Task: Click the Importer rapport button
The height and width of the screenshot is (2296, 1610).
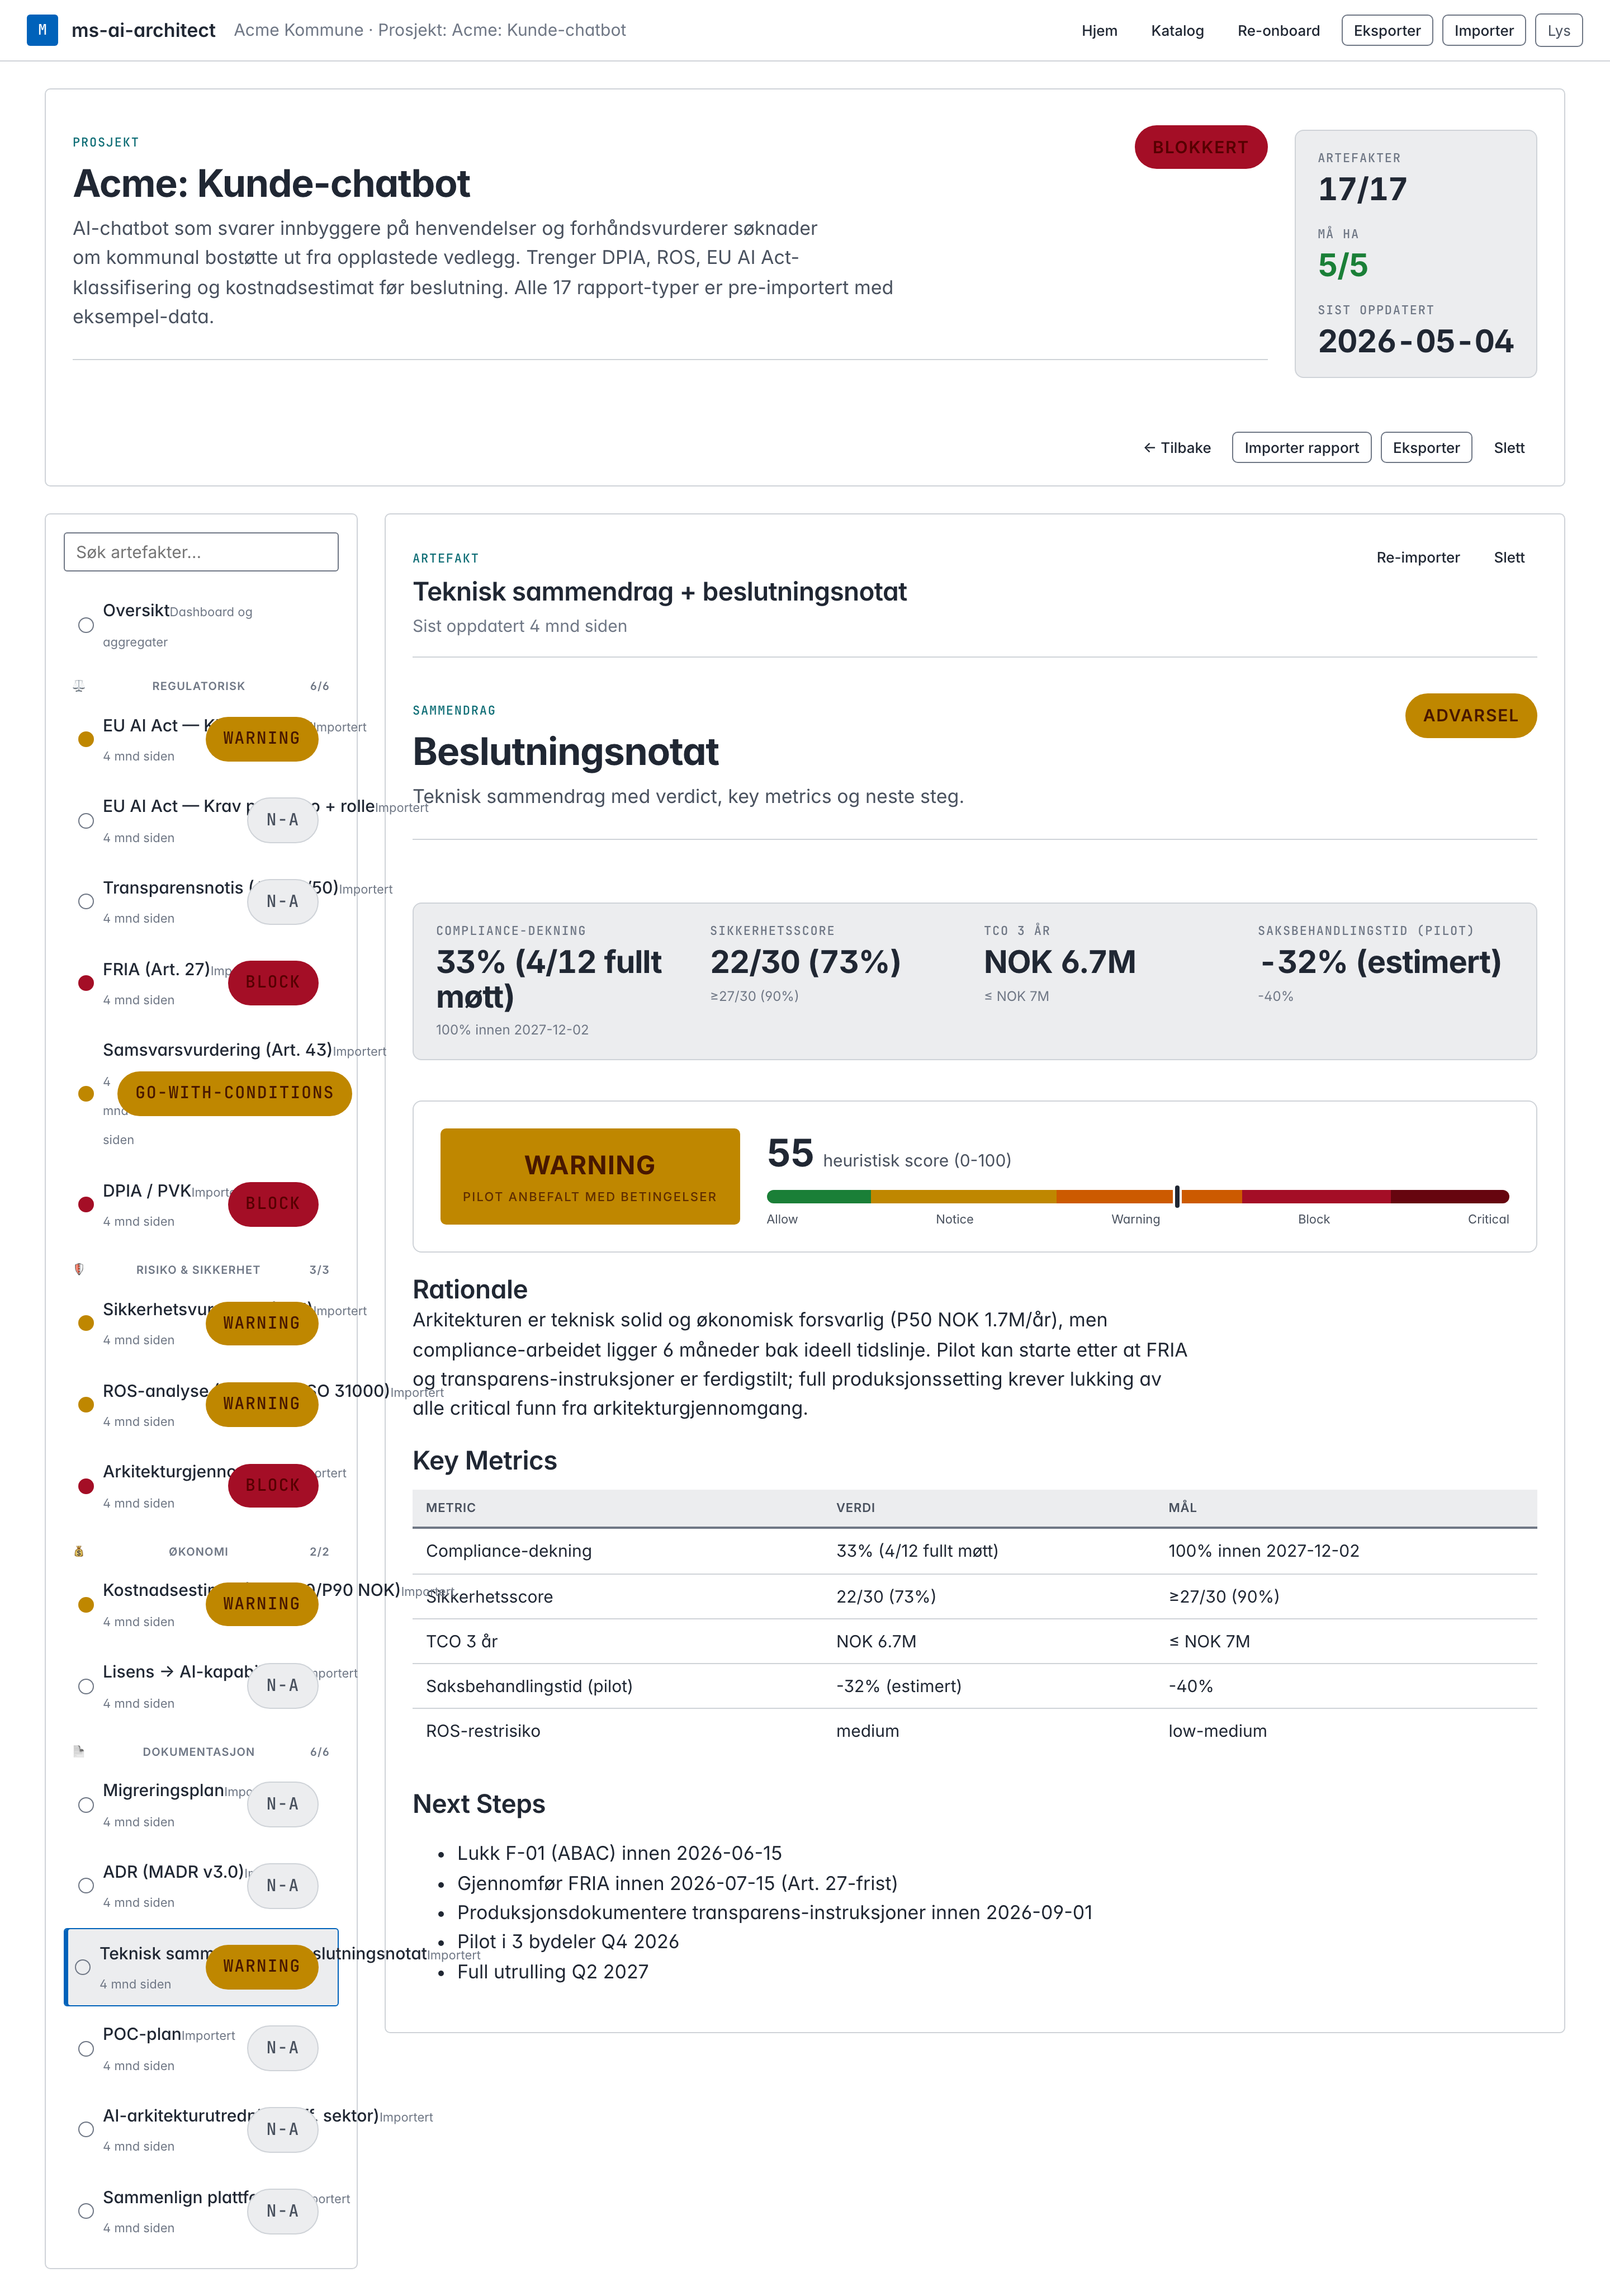Action: point(1301,447)
